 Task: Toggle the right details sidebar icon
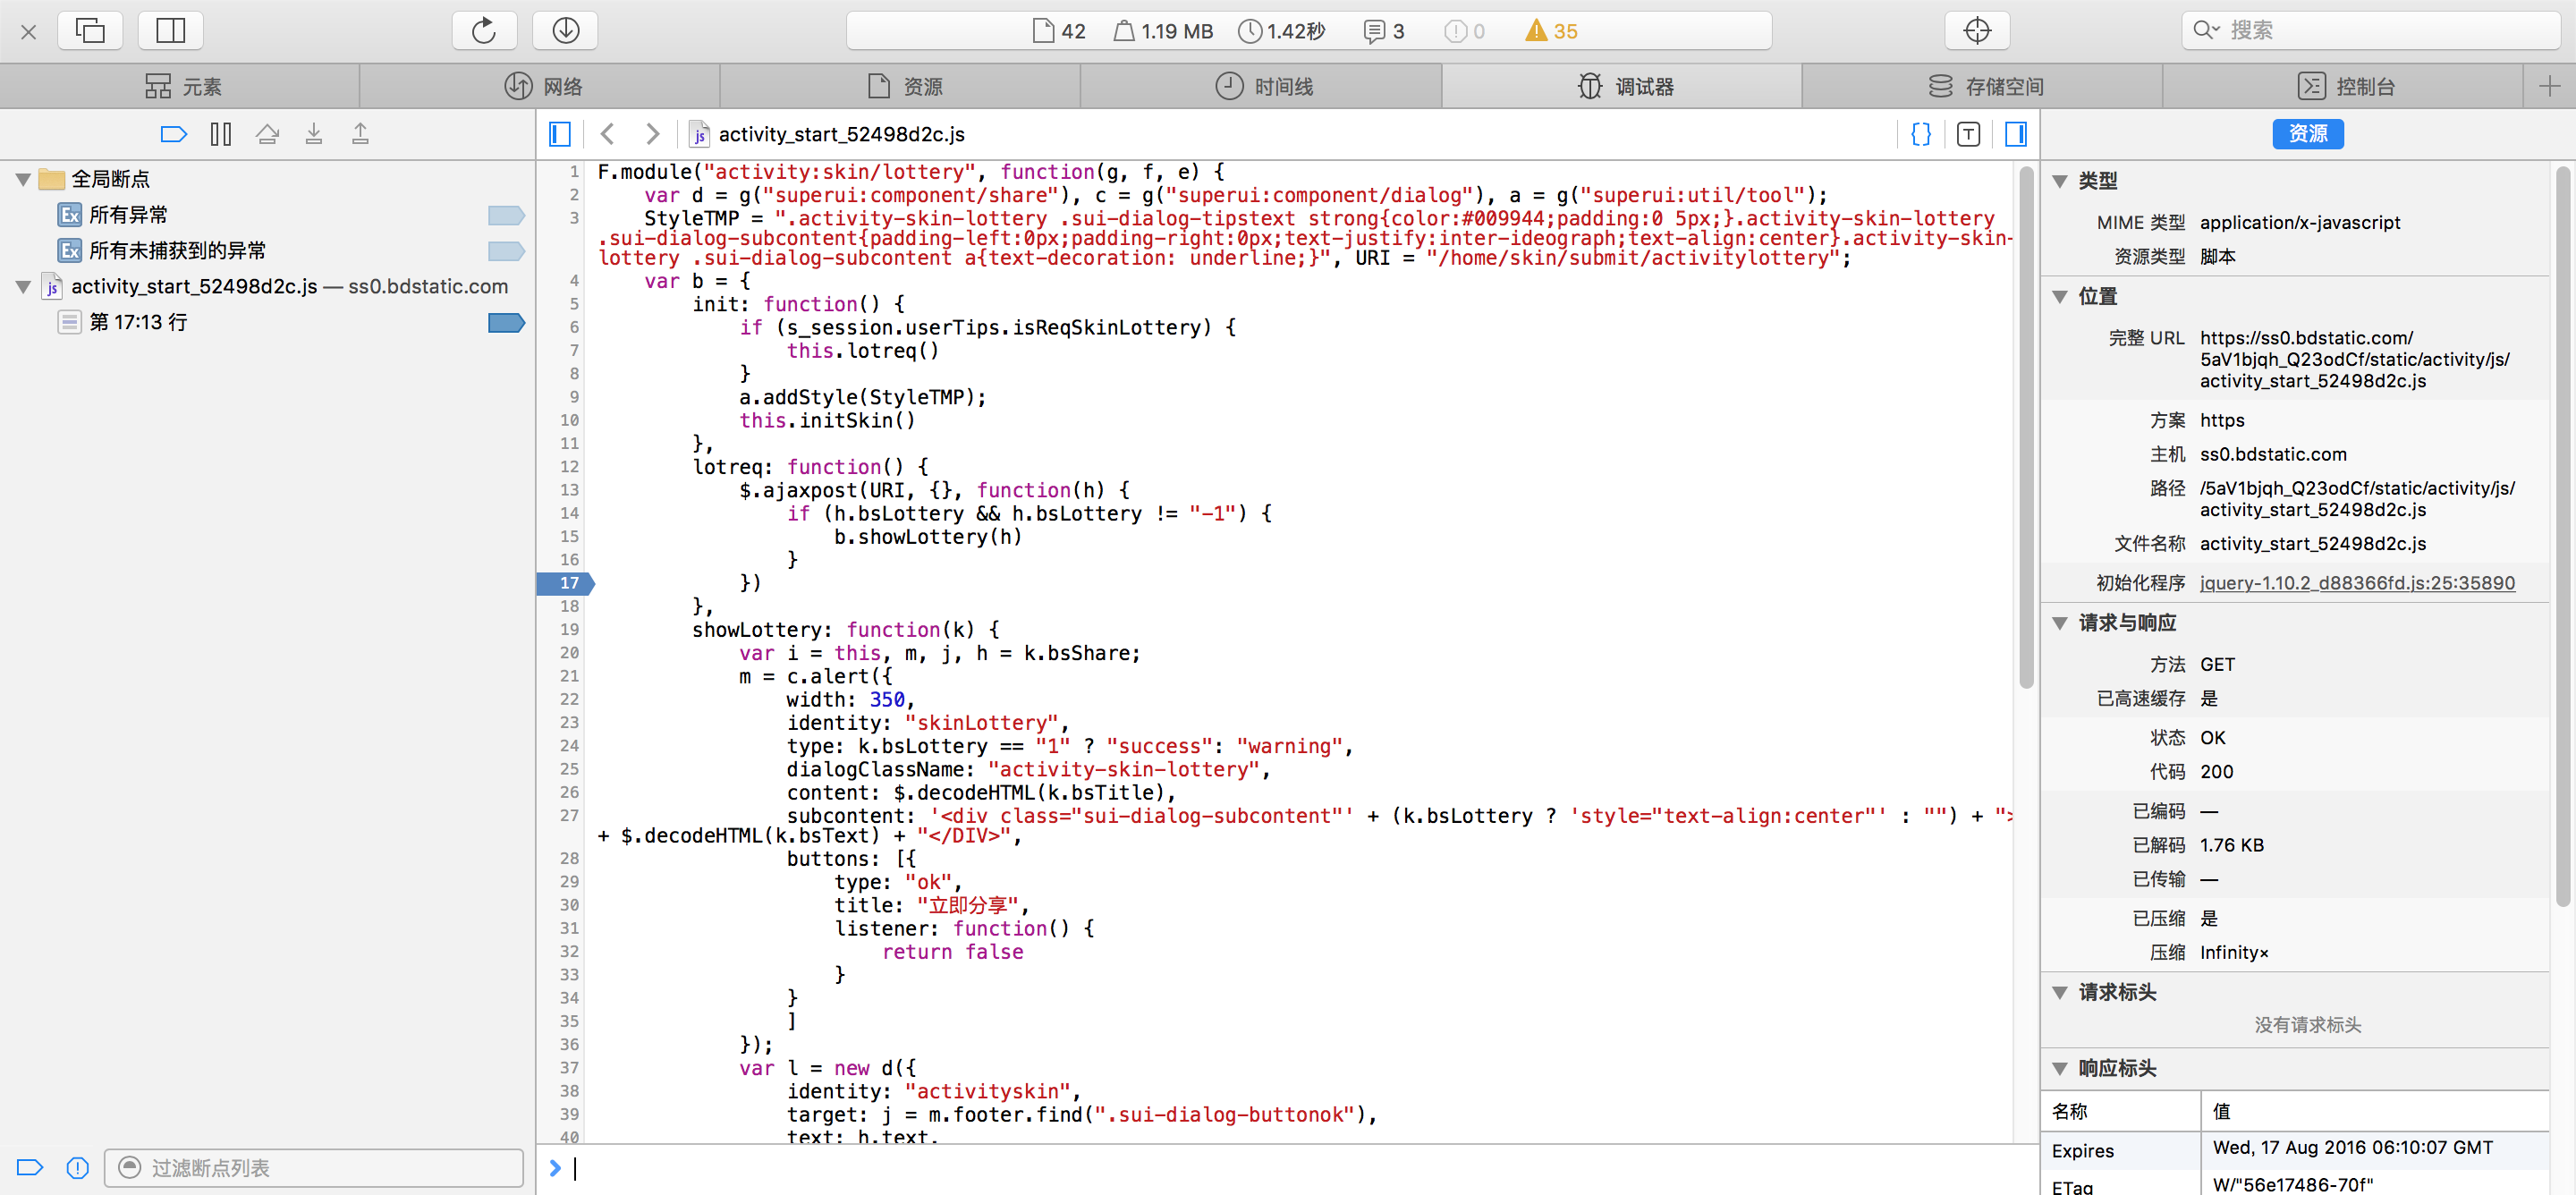coord(2016,134)
